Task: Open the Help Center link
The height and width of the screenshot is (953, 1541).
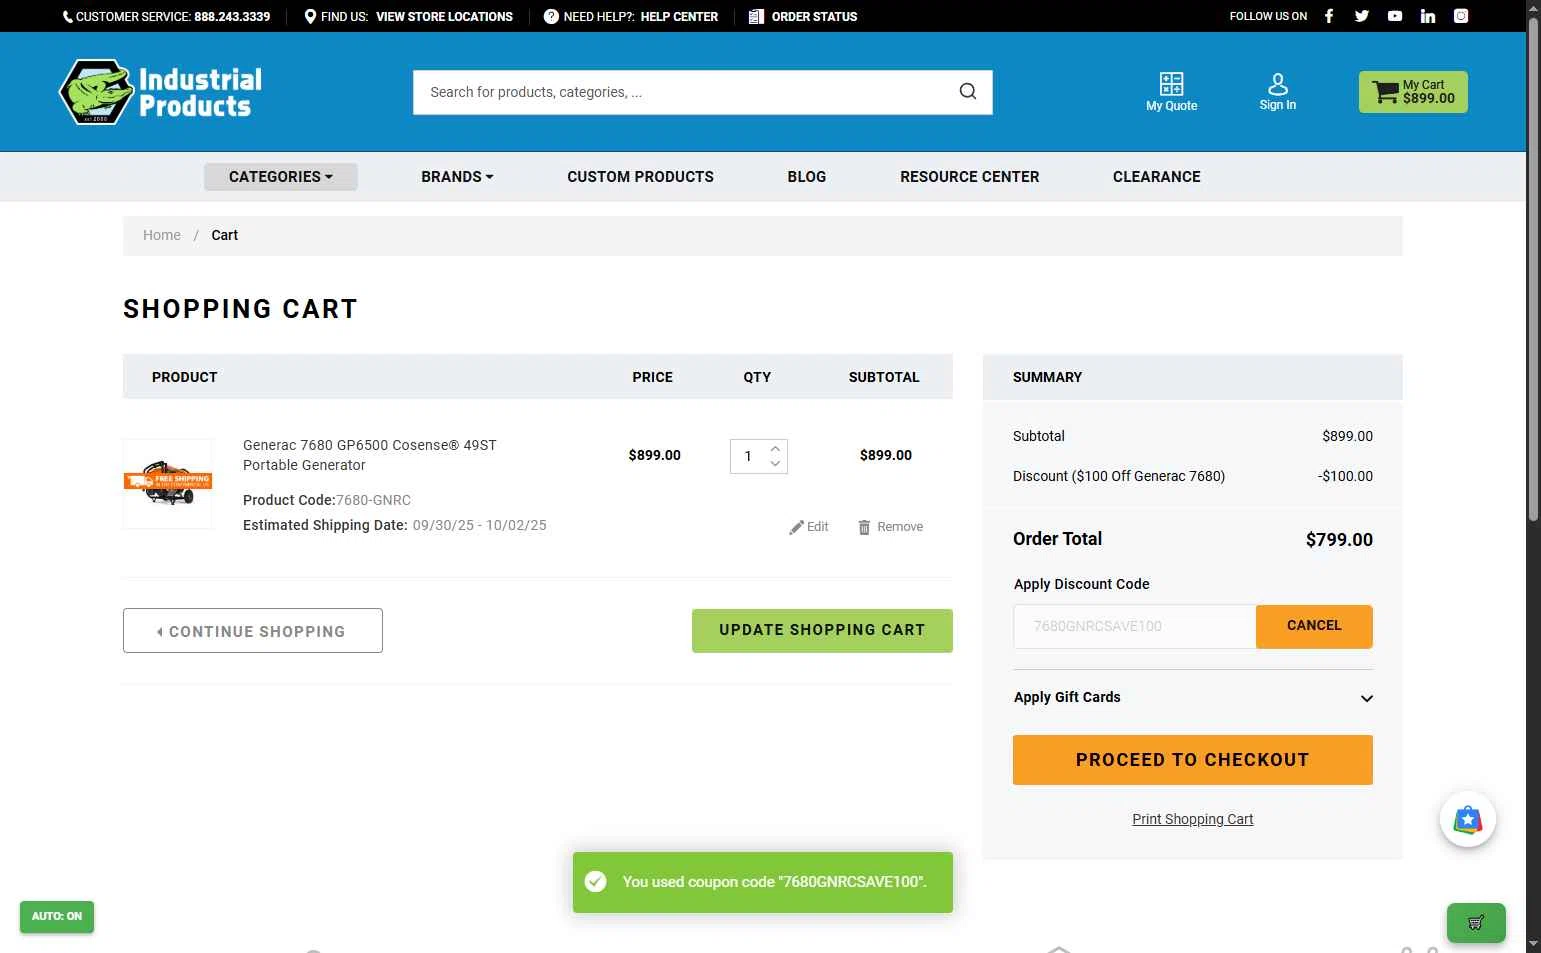Action: pyautogui.click(x=679, y=16)
